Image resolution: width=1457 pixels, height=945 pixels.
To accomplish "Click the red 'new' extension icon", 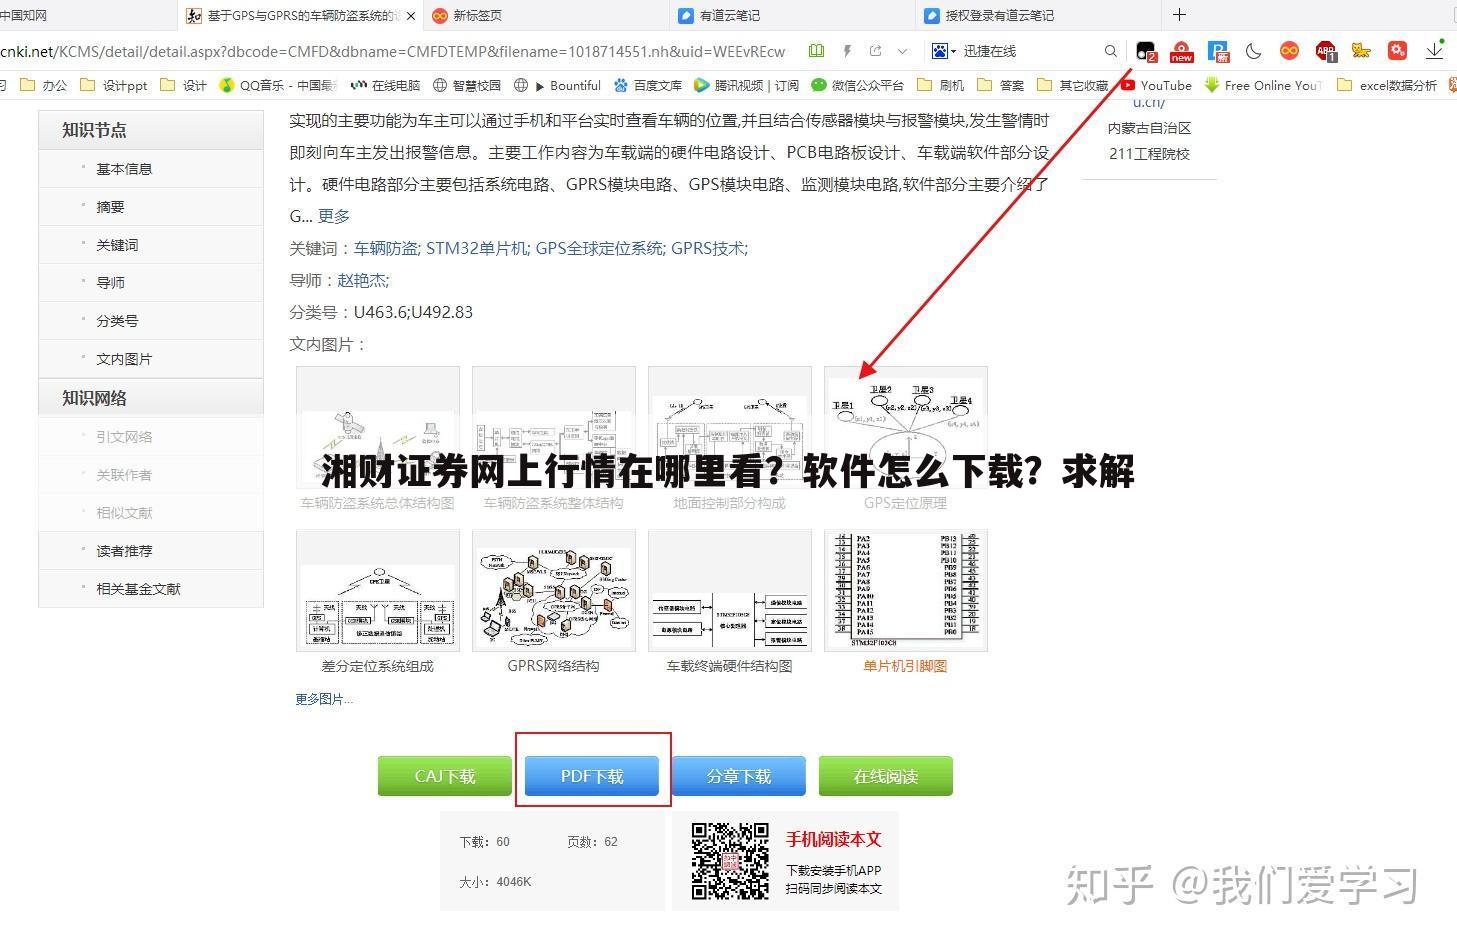I will point(1182,51).
